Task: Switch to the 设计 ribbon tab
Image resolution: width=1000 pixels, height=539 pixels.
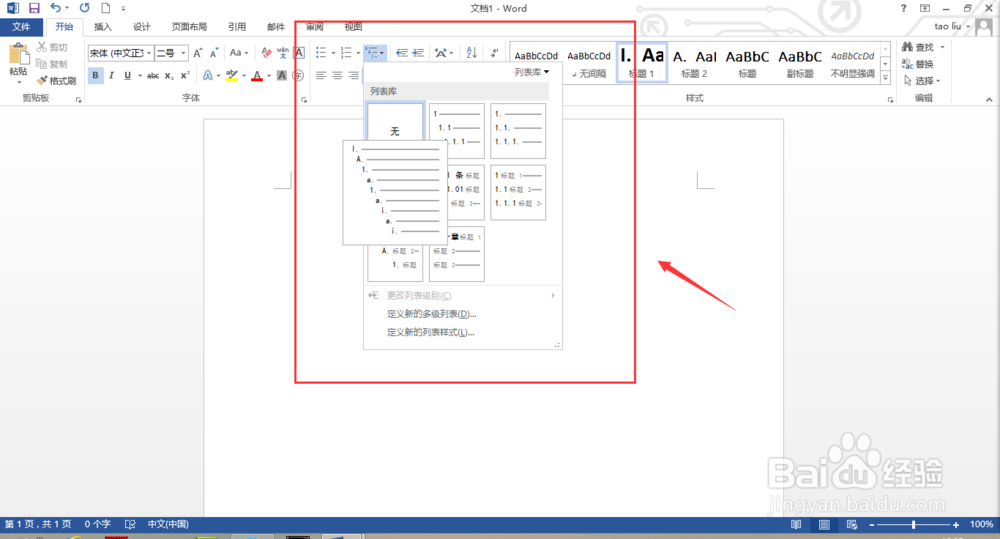Action: click(x=142, y=27)
